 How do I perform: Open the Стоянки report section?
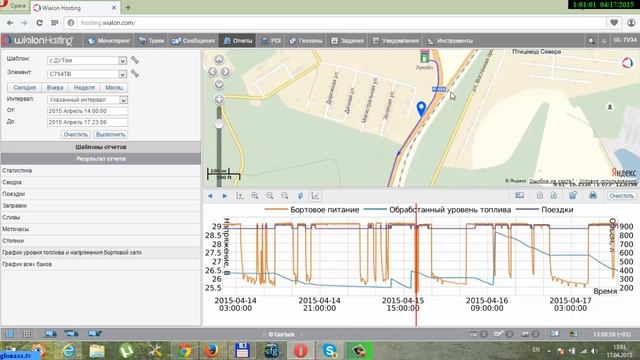click(x=100, y=241)
